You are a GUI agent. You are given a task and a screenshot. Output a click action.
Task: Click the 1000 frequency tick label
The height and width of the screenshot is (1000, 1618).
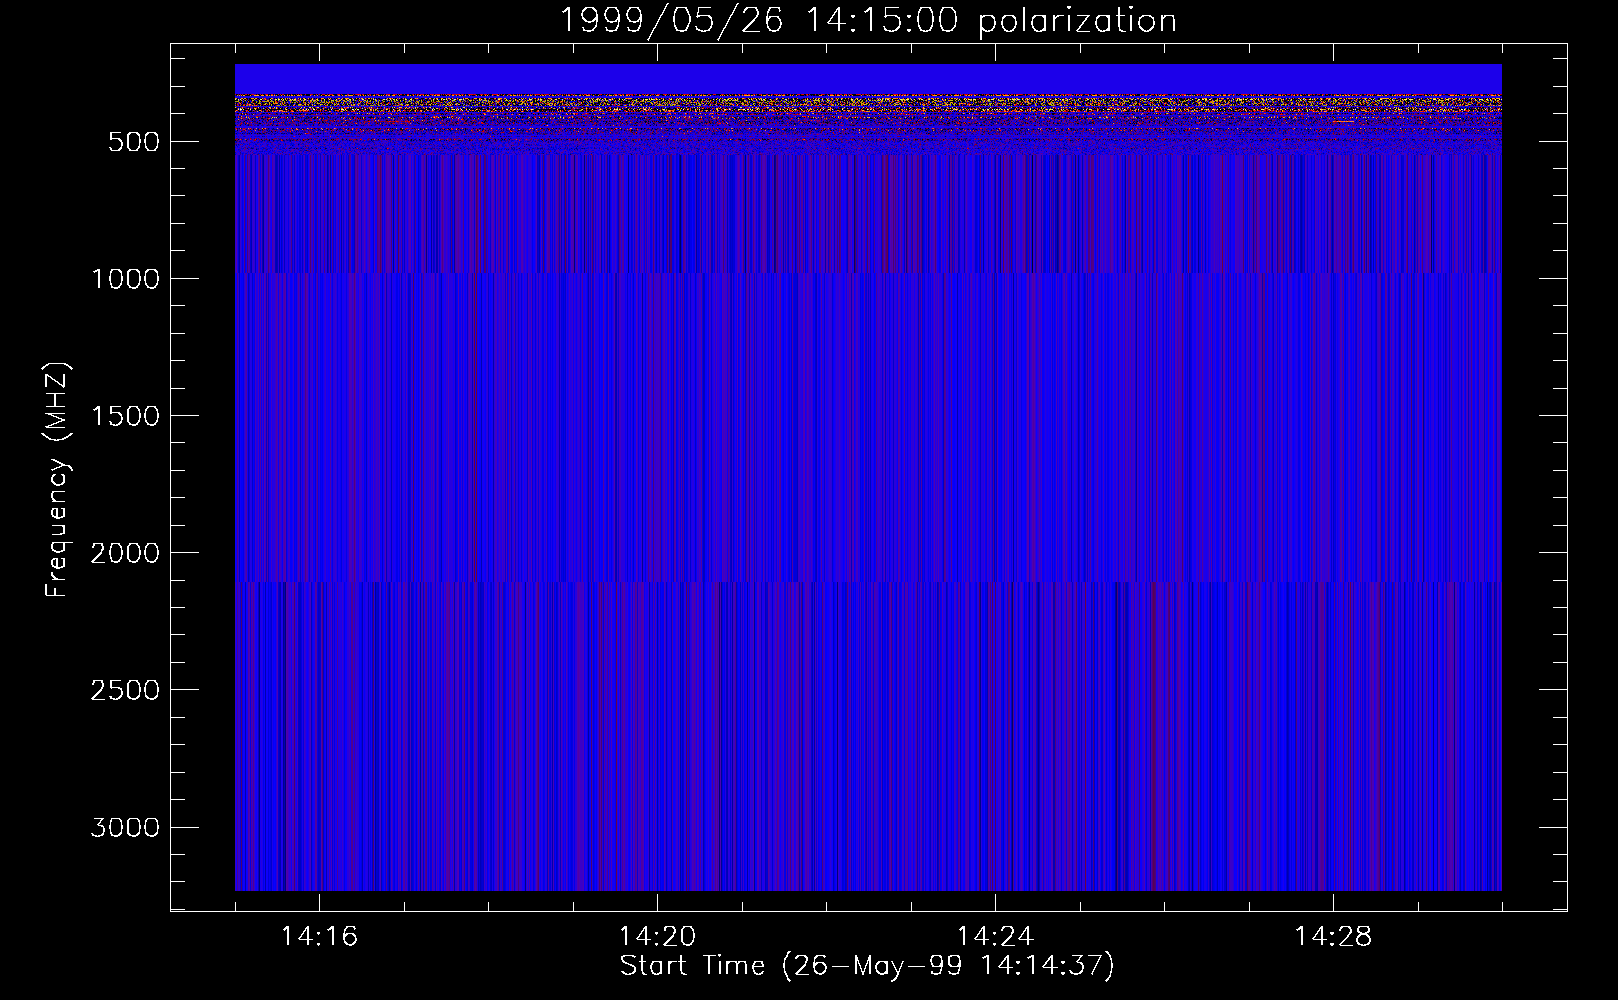pyautogui.click(x=125, y=279)
